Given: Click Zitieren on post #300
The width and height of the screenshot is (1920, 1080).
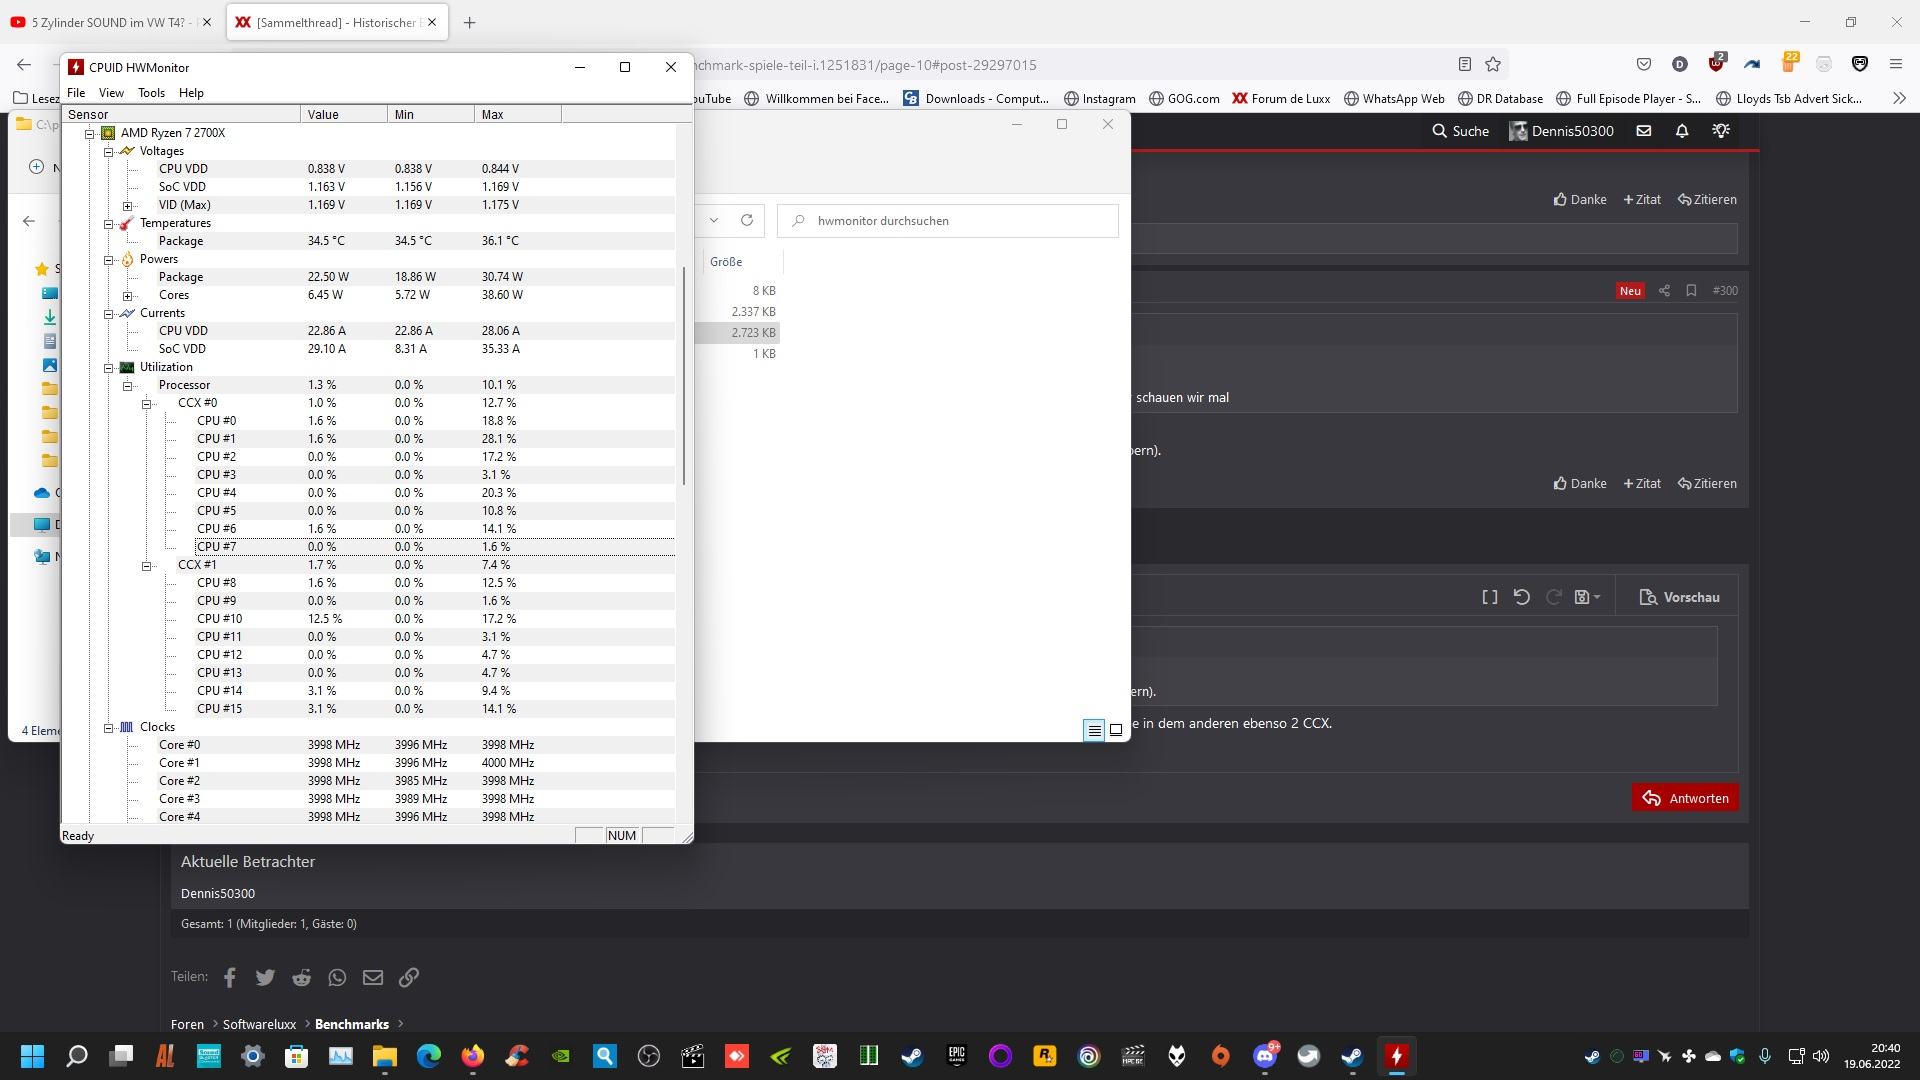Looking at the screenshot, I should click(1707, 483).
